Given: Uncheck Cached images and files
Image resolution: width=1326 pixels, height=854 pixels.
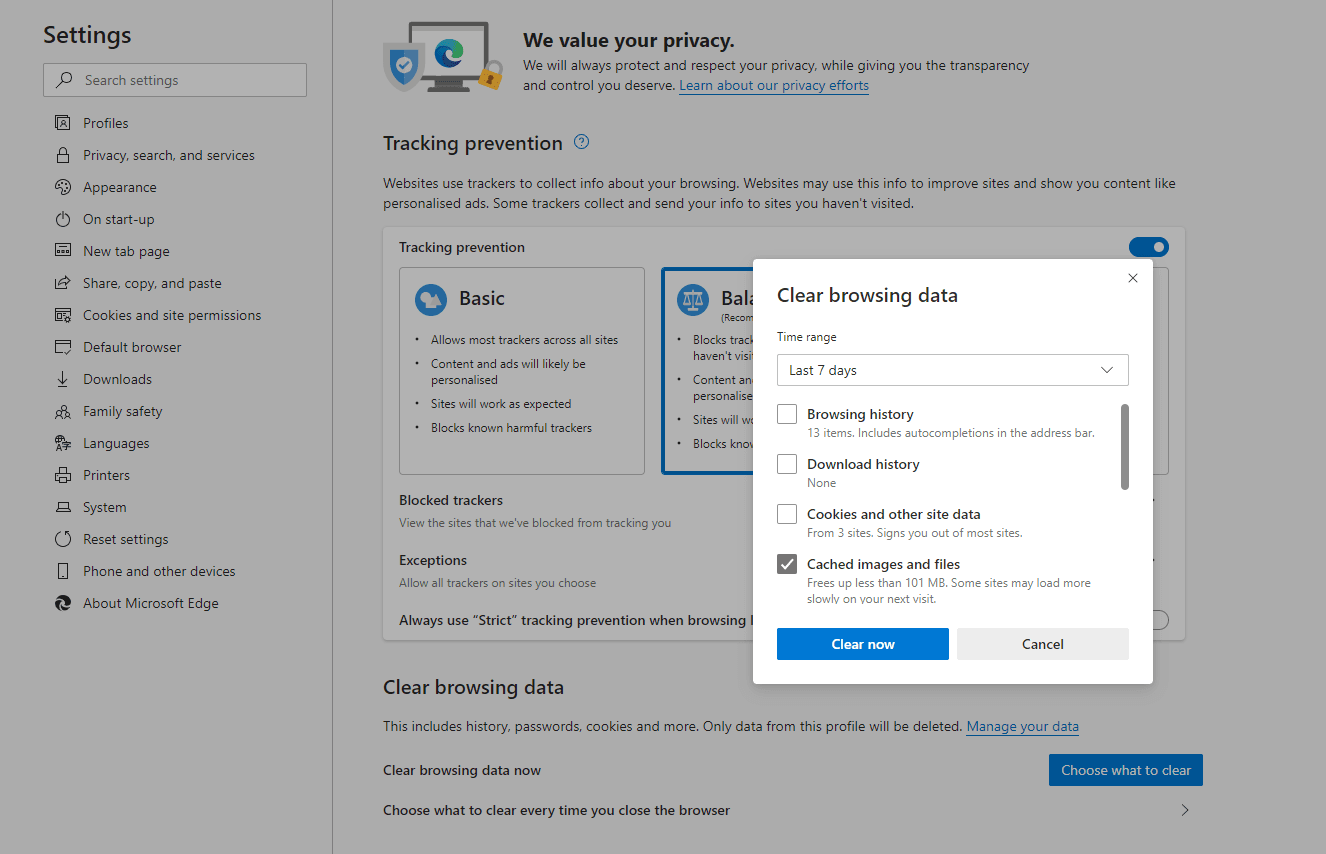Looking at the screenshot, I should coord(787,564).
